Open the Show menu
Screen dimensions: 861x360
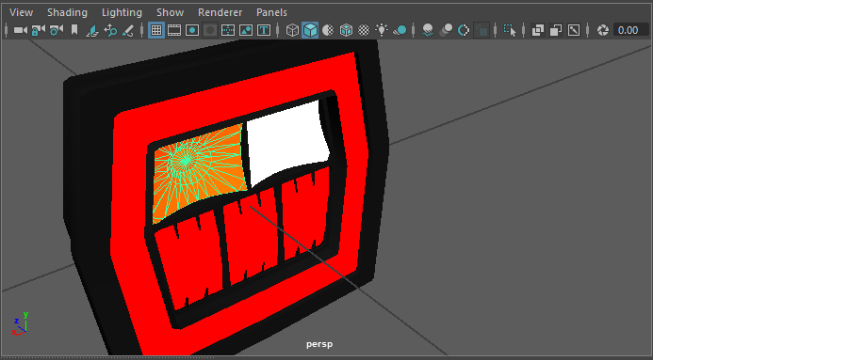(x=170, y=12)
